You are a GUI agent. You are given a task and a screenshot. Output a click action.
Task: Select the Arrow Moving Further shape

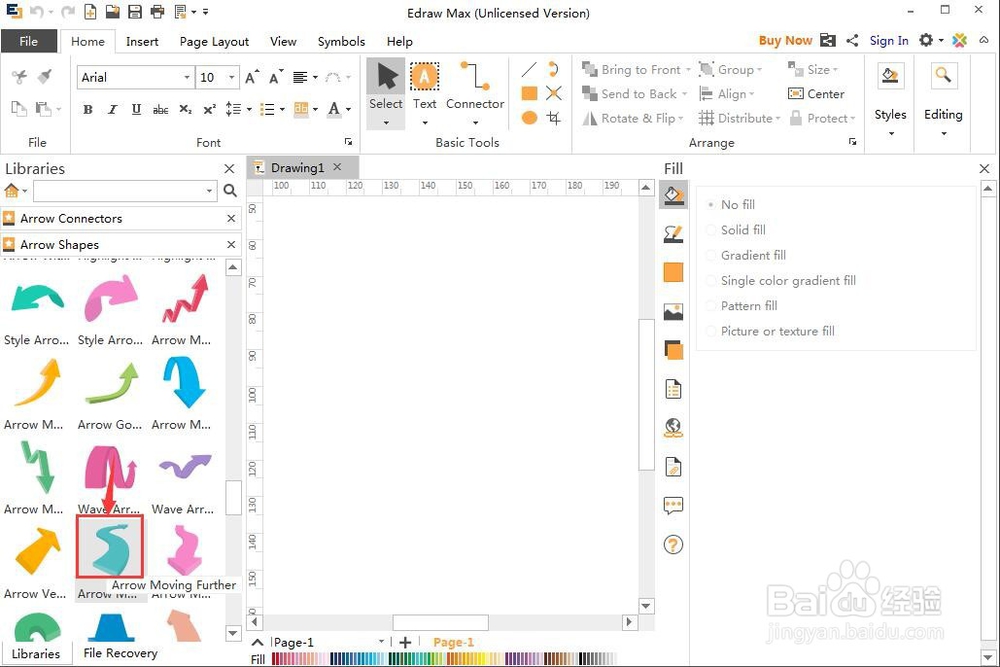tap(110, 548)
